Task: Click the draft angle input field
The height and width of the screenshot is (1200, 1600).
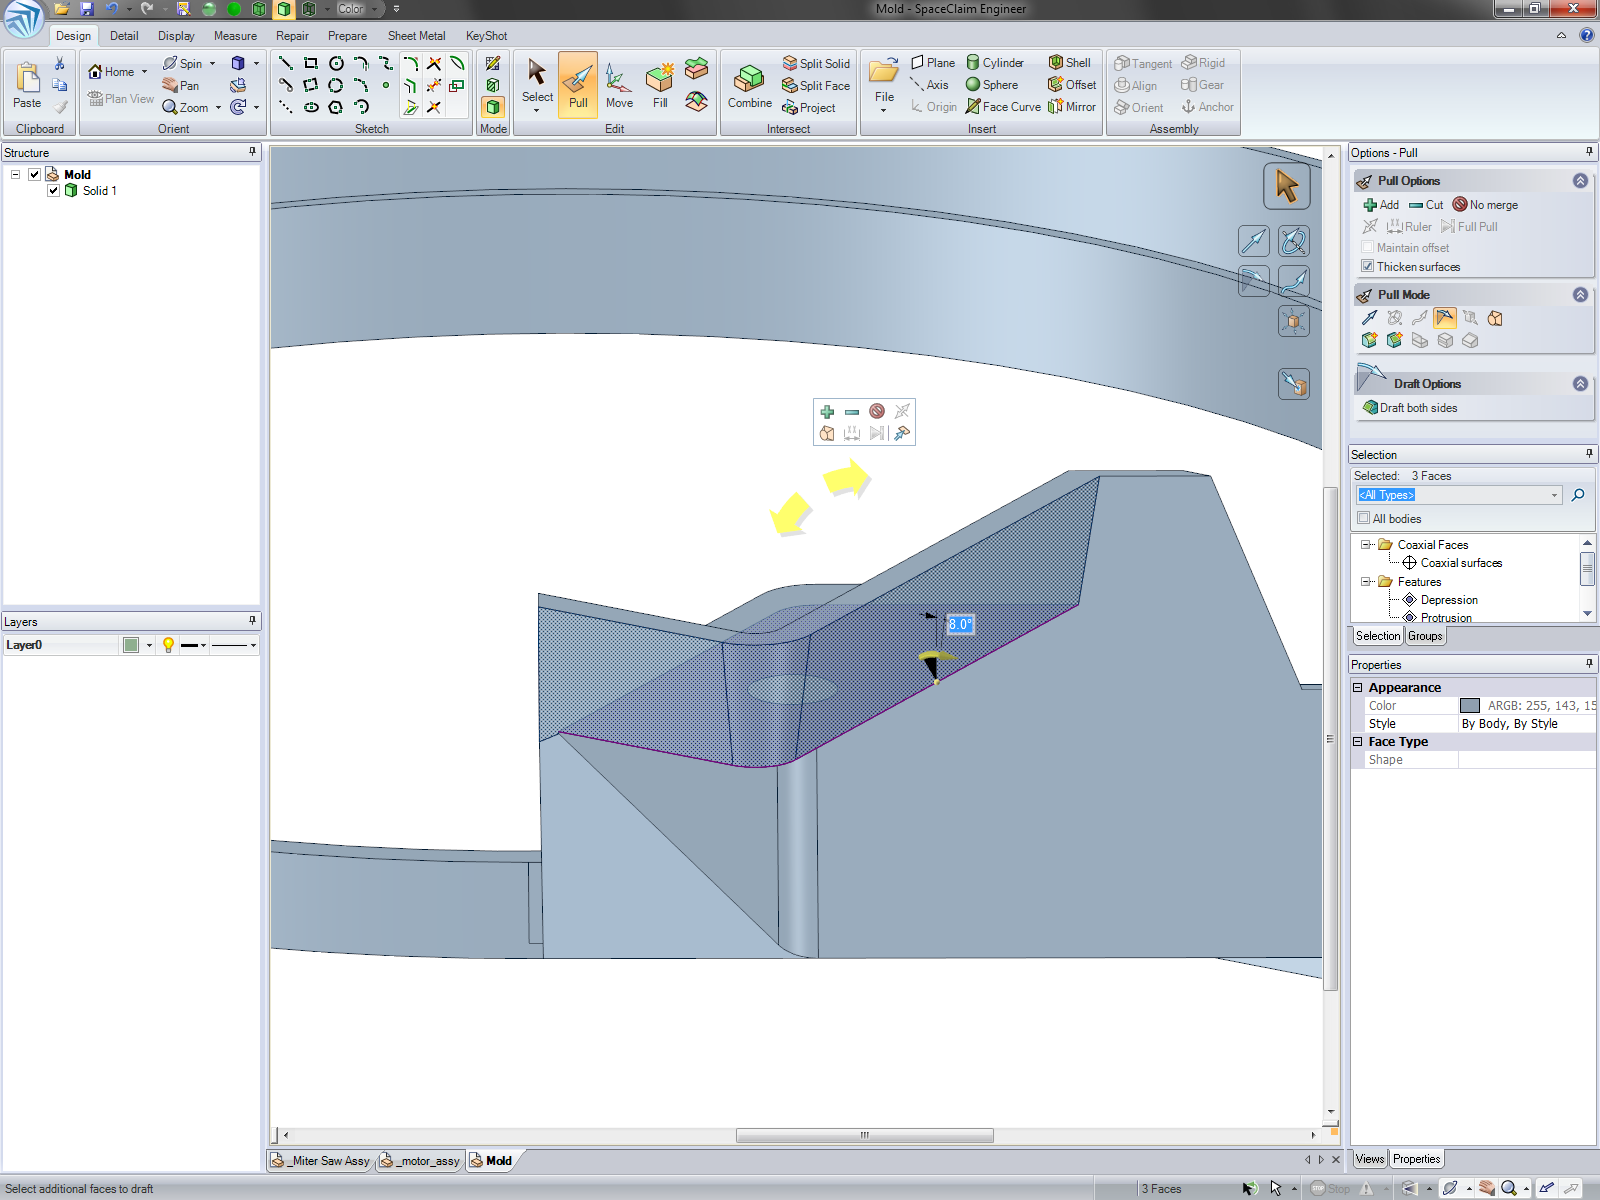Action: tap(960, 624)
